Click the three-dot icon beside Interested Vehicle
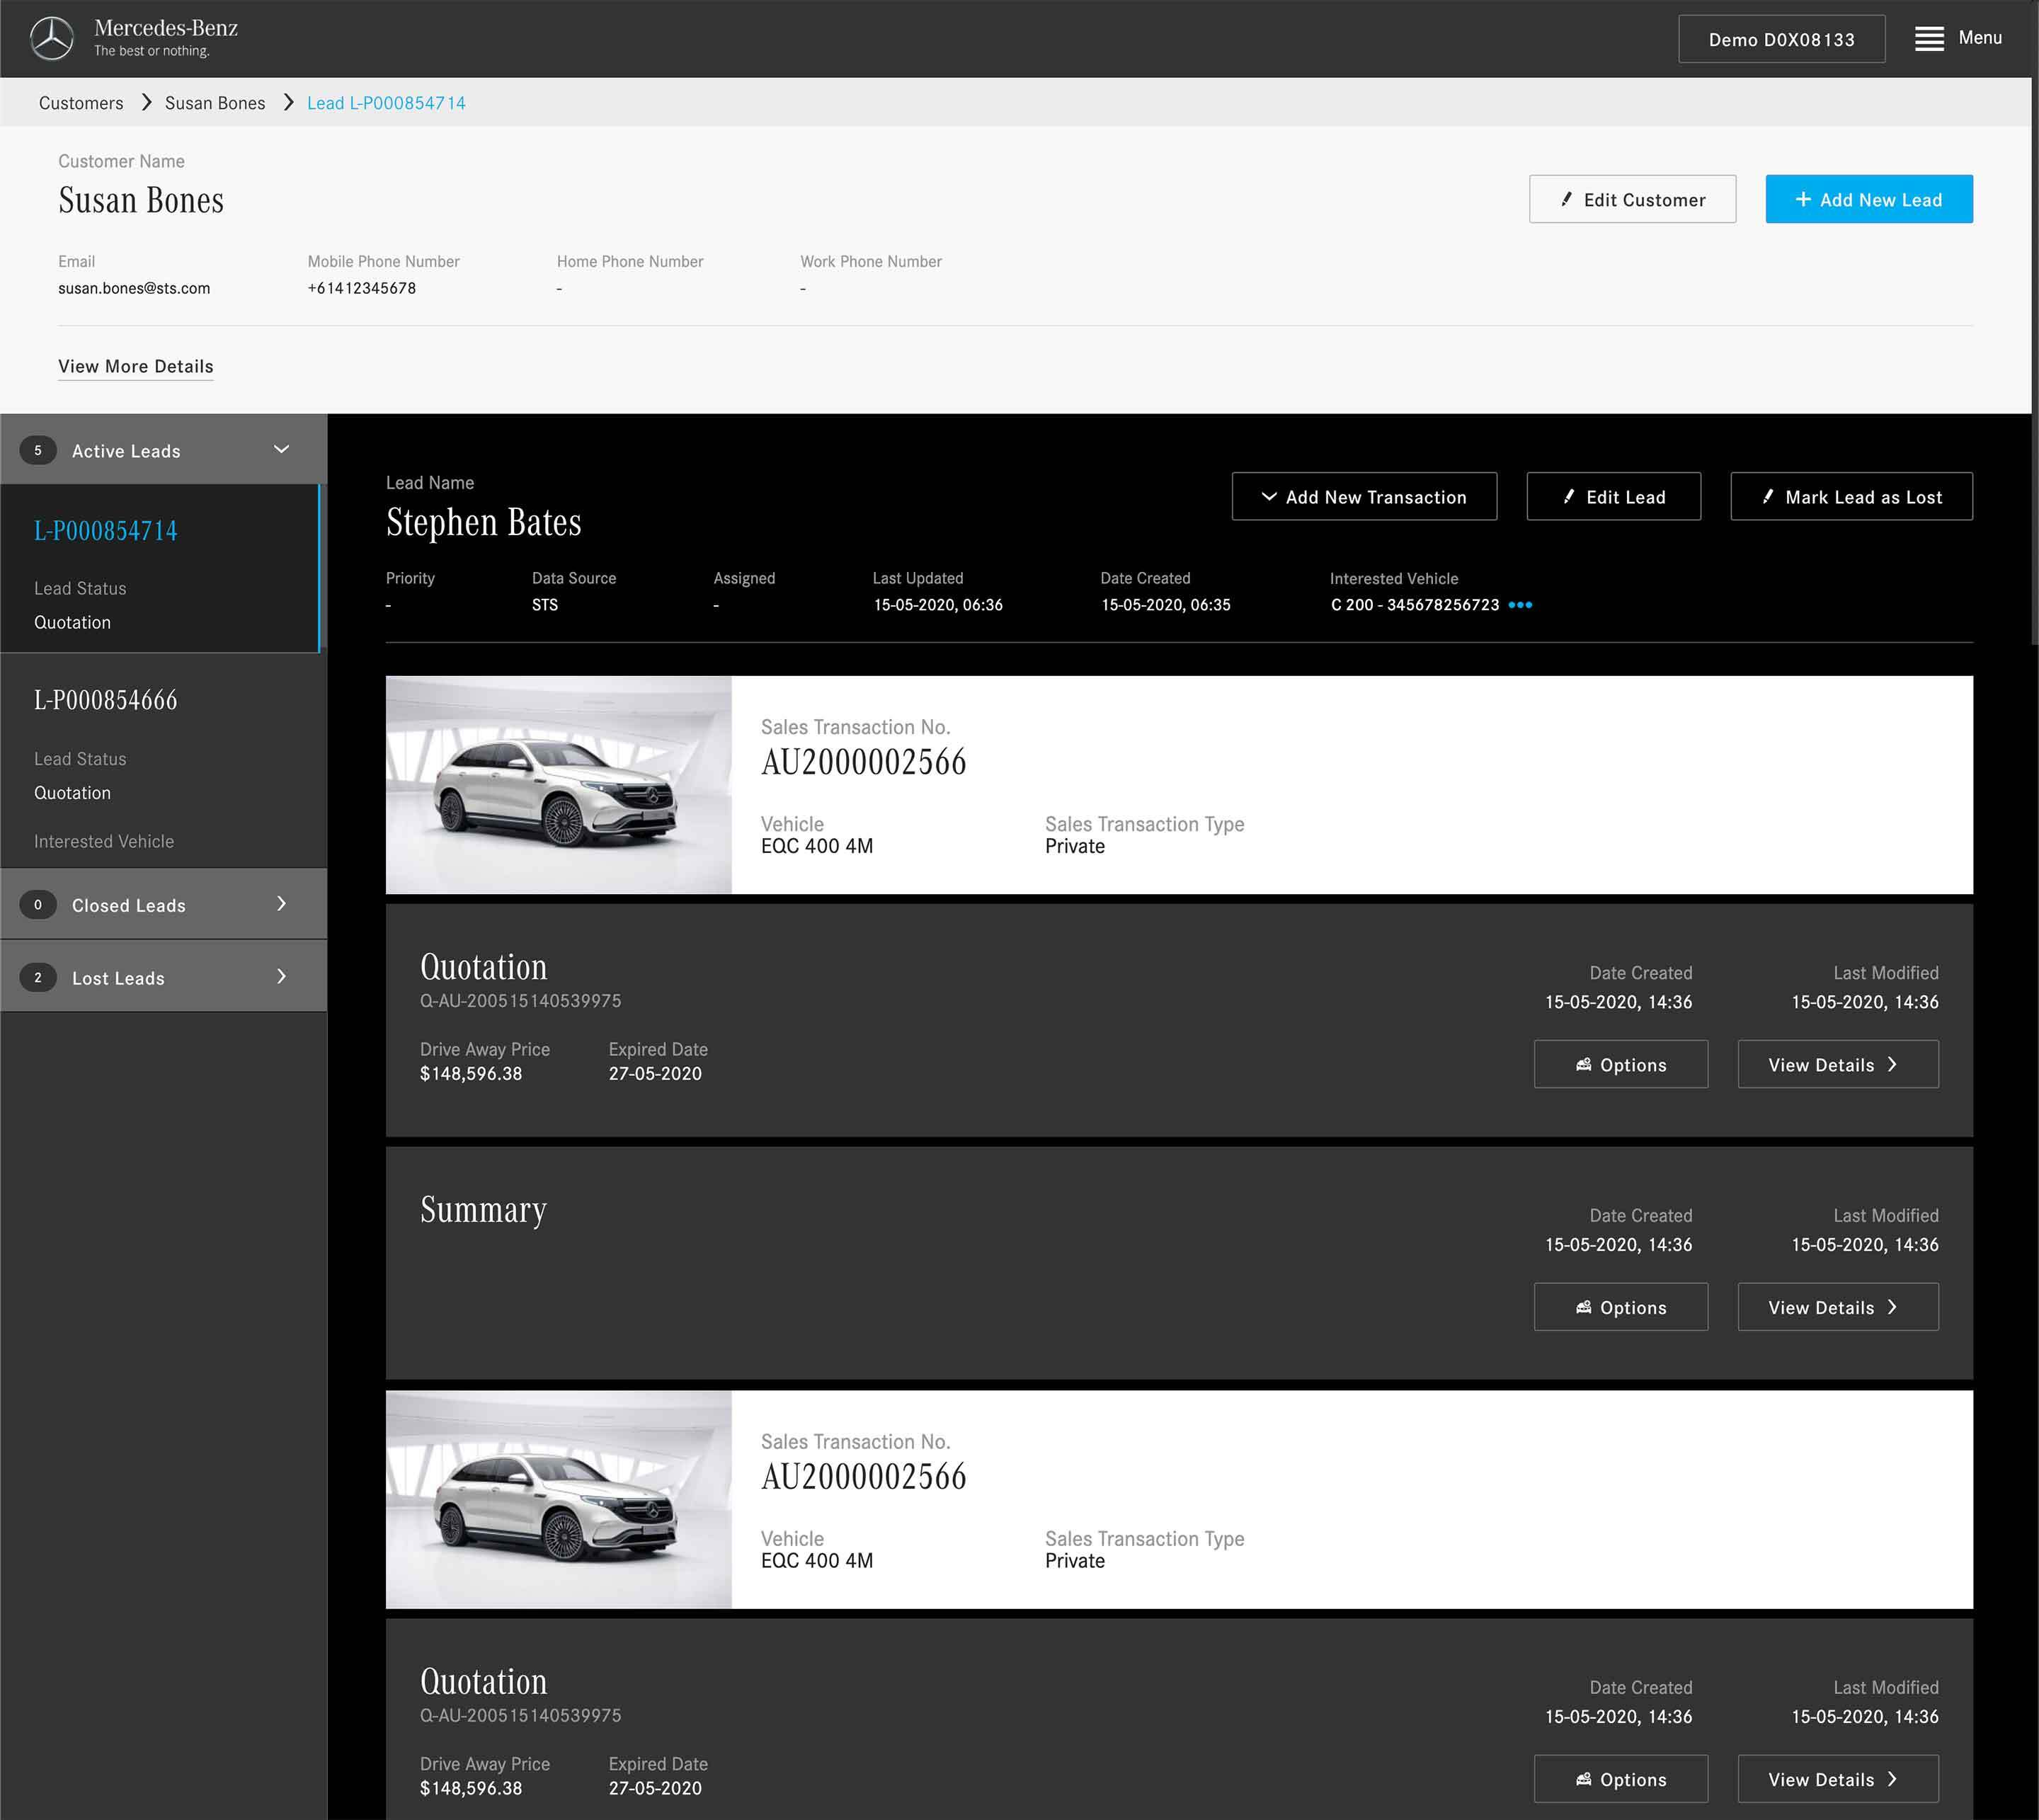Image resolution: width=2039 pixels, height=1820 pixels. [x=1520, y=605]
